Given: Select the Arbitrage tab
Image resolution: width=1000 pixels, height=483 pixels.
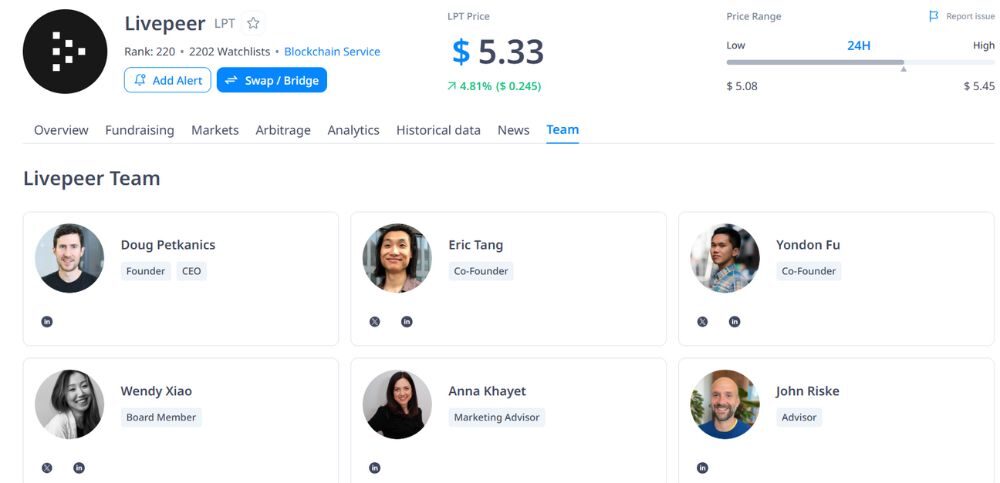Looking at the screenshot, I should (x=283, y=130).
